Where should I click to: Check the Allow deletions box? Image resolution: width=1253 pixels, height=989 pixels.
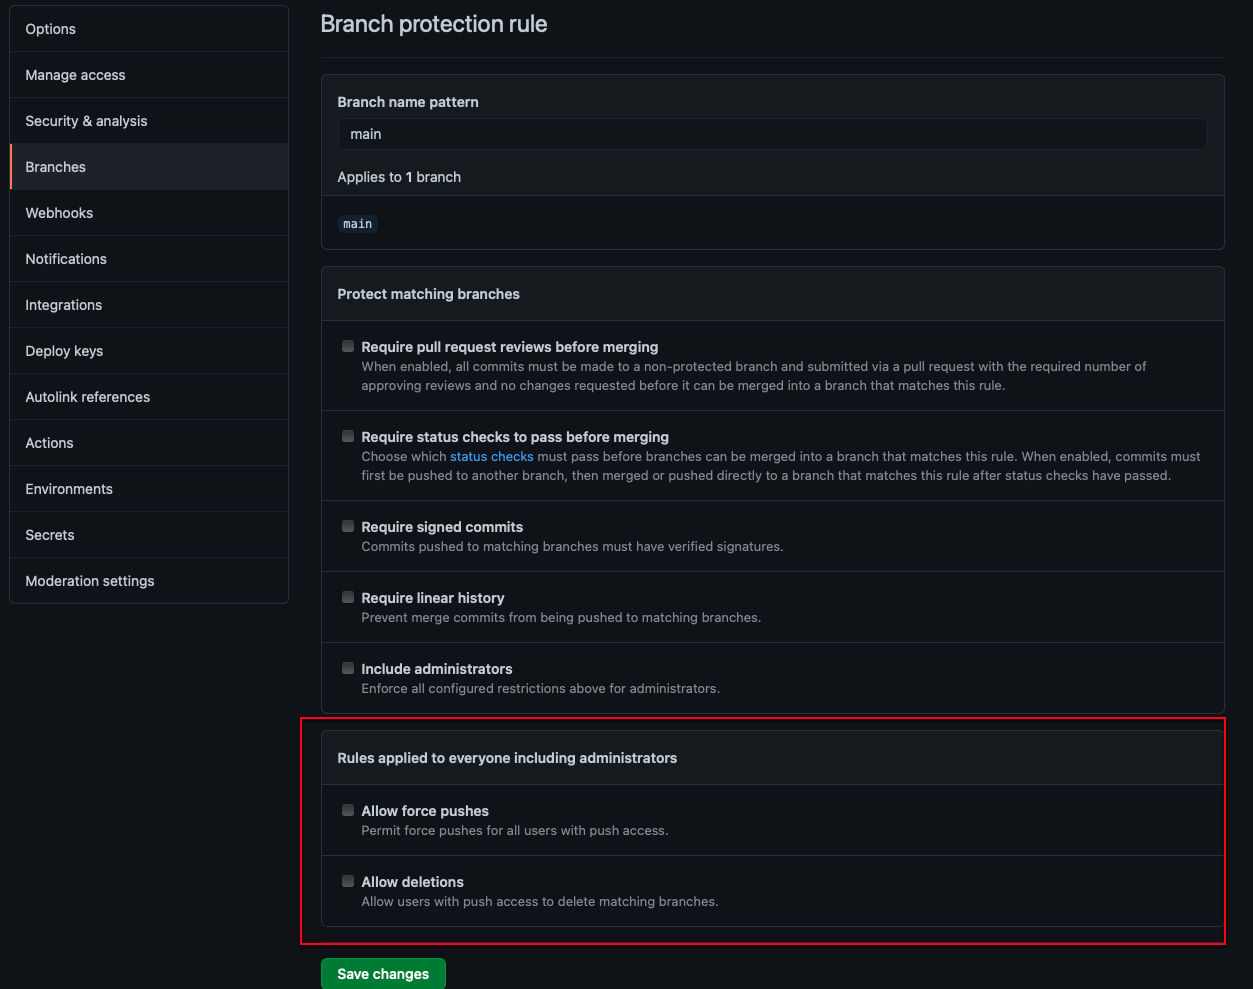pyautogui.click(x=348, y=882)
